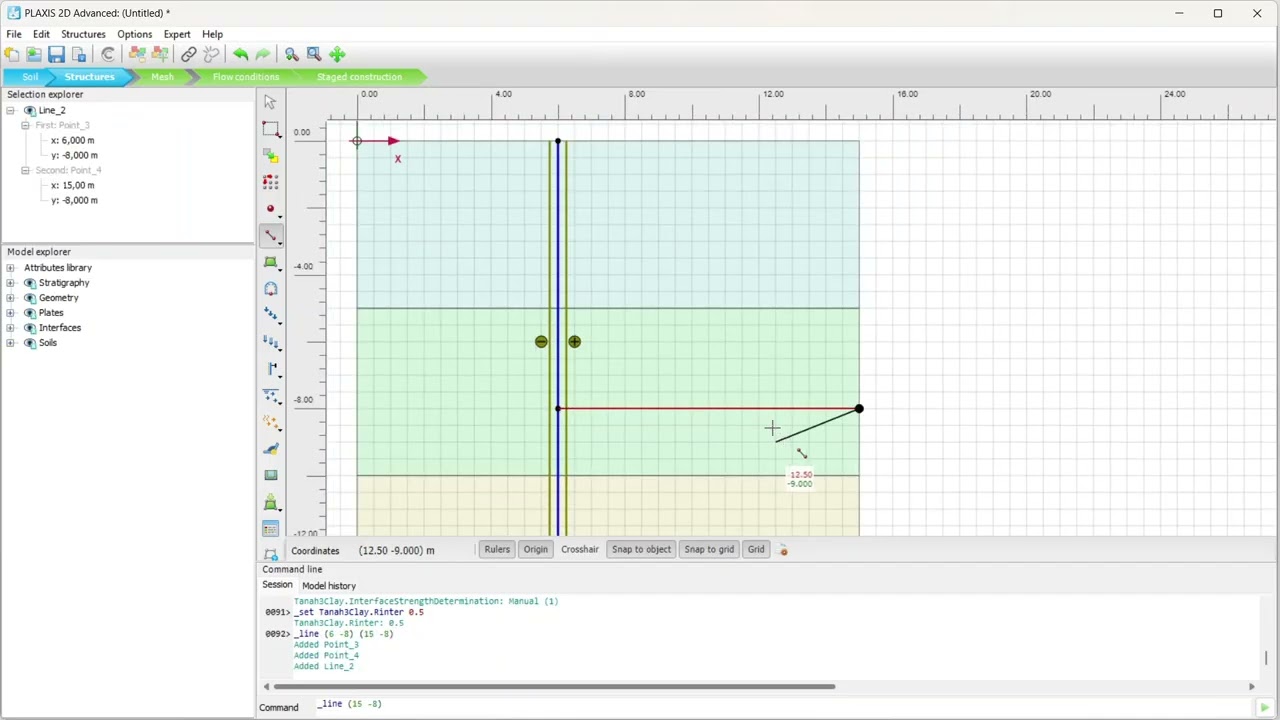Select the Create polygon tool
Image resolution: width=1280 pixels, height=720 pixels.
click(x=270, y=262)
